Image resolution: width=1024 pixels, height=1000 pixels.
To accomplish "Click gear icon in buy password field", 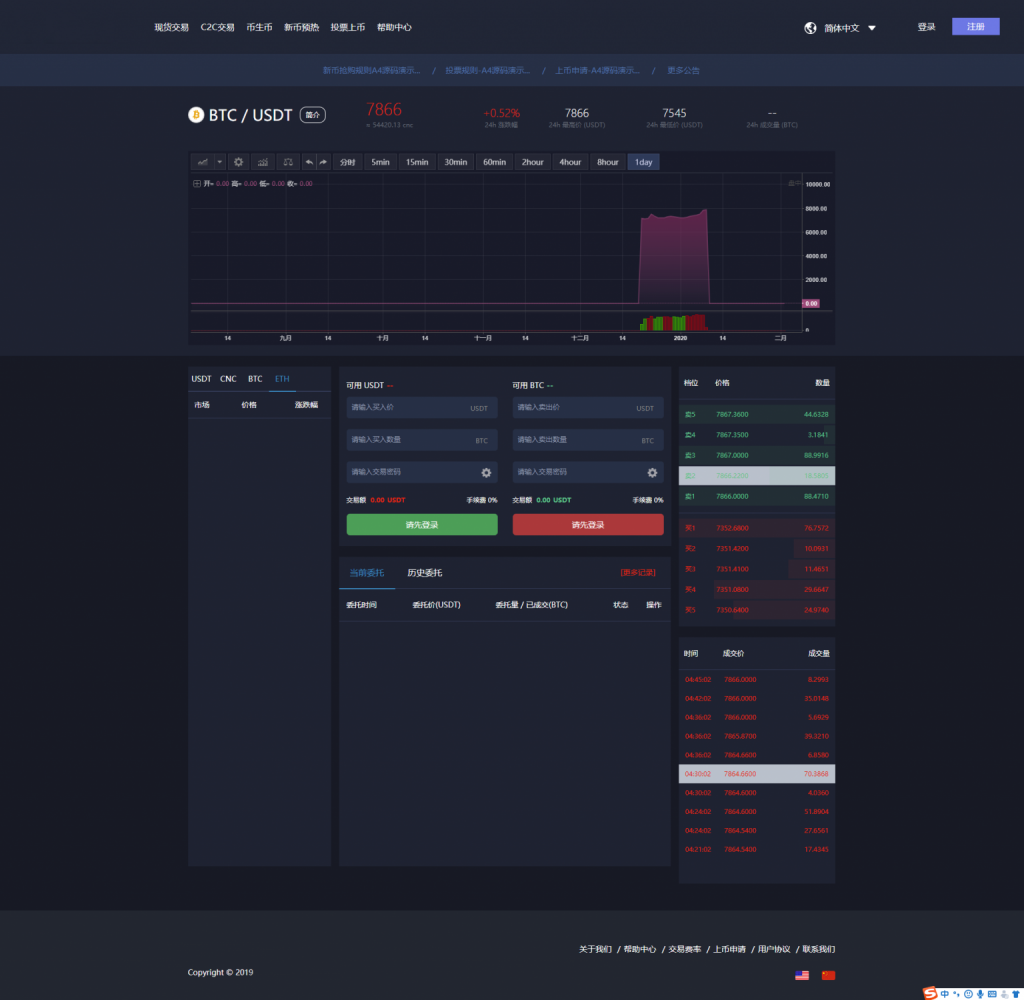I will click(486, 472).
